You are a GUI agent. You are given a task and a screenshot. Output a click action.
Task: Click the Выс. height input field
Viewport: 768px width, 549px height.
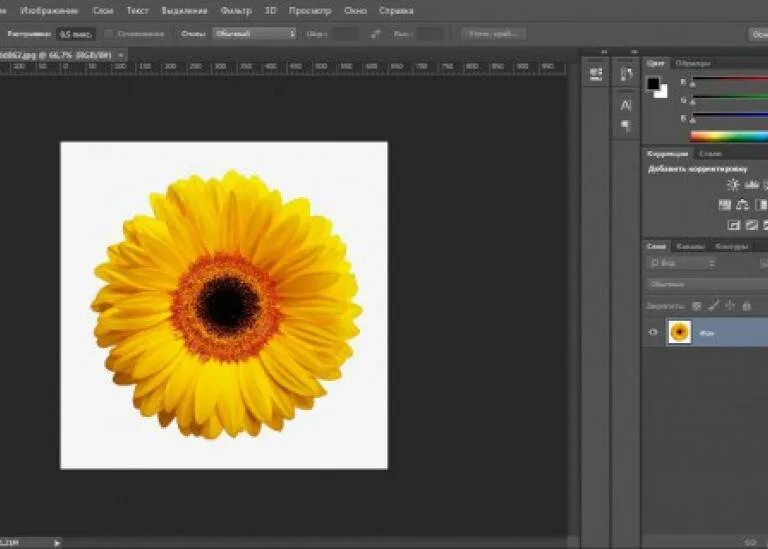[x=431, y=34]
